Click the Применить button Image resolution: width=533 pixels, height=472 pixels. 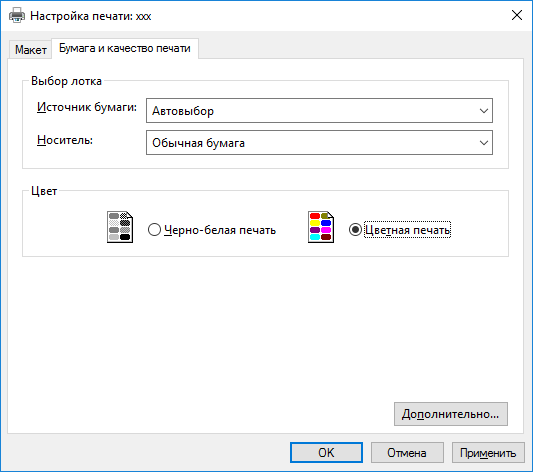[x=488, y=453]
